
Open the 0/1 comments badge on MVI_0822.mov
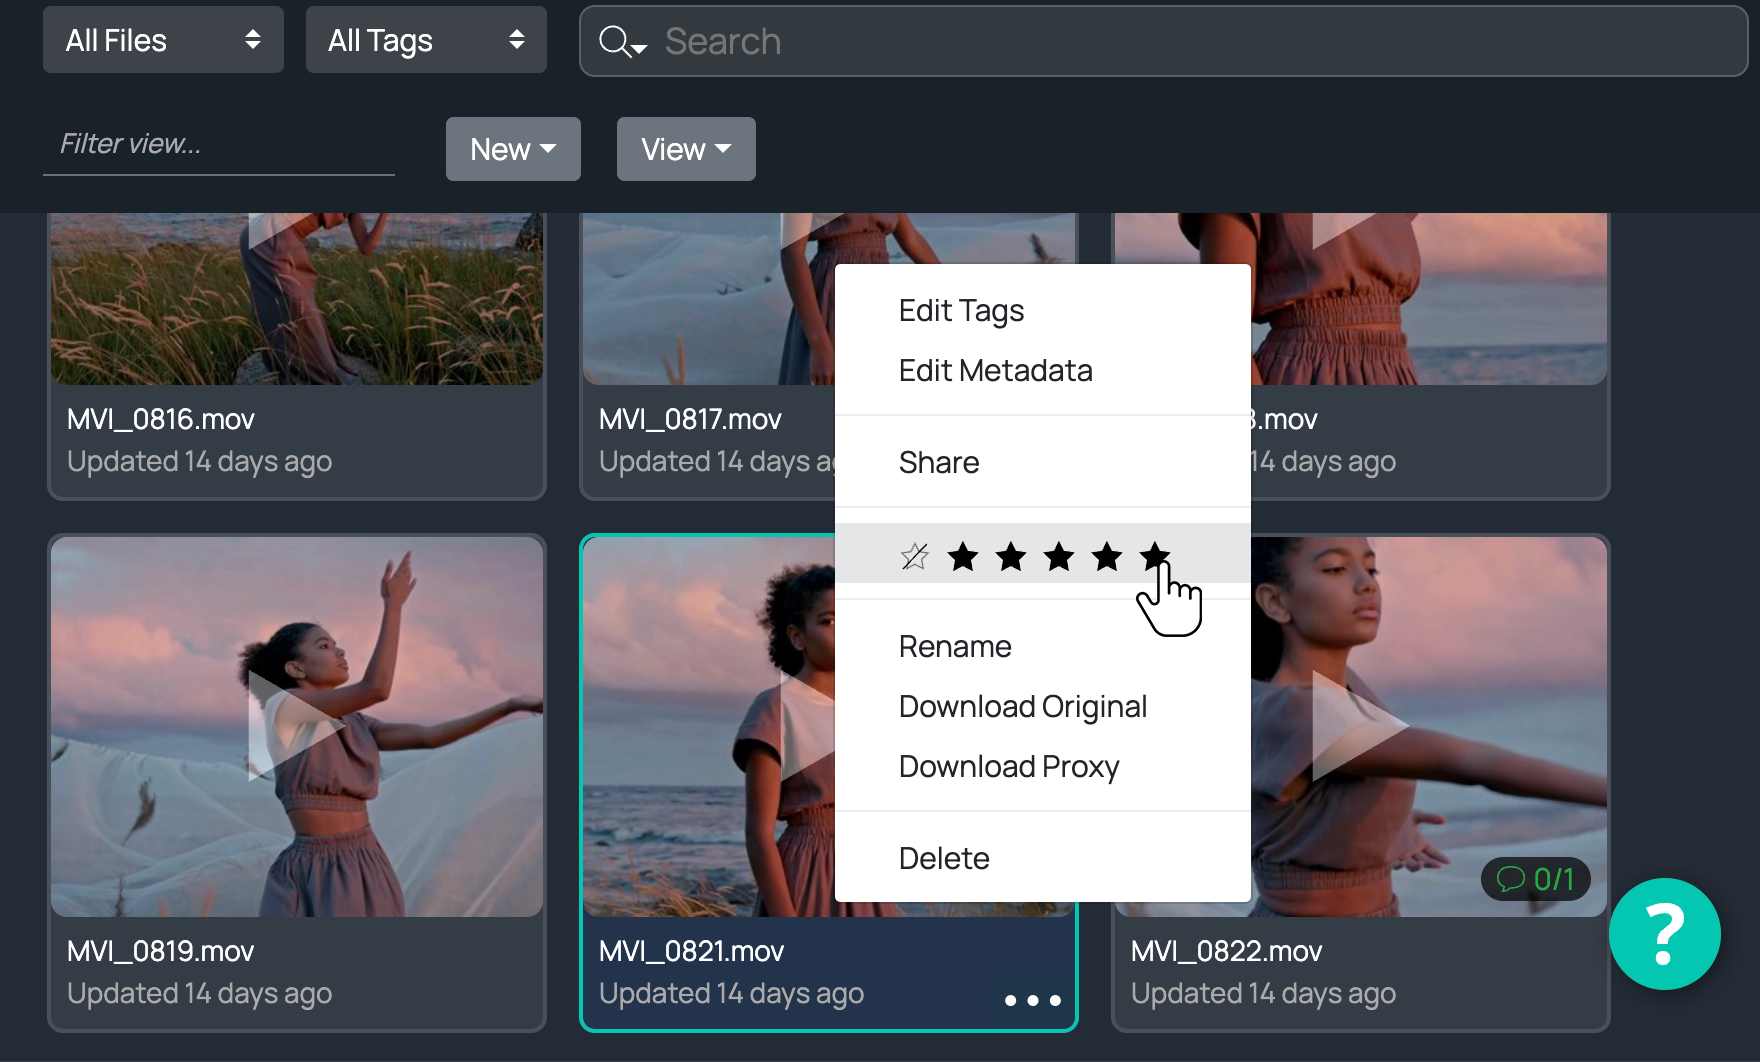coord(1535,879)
